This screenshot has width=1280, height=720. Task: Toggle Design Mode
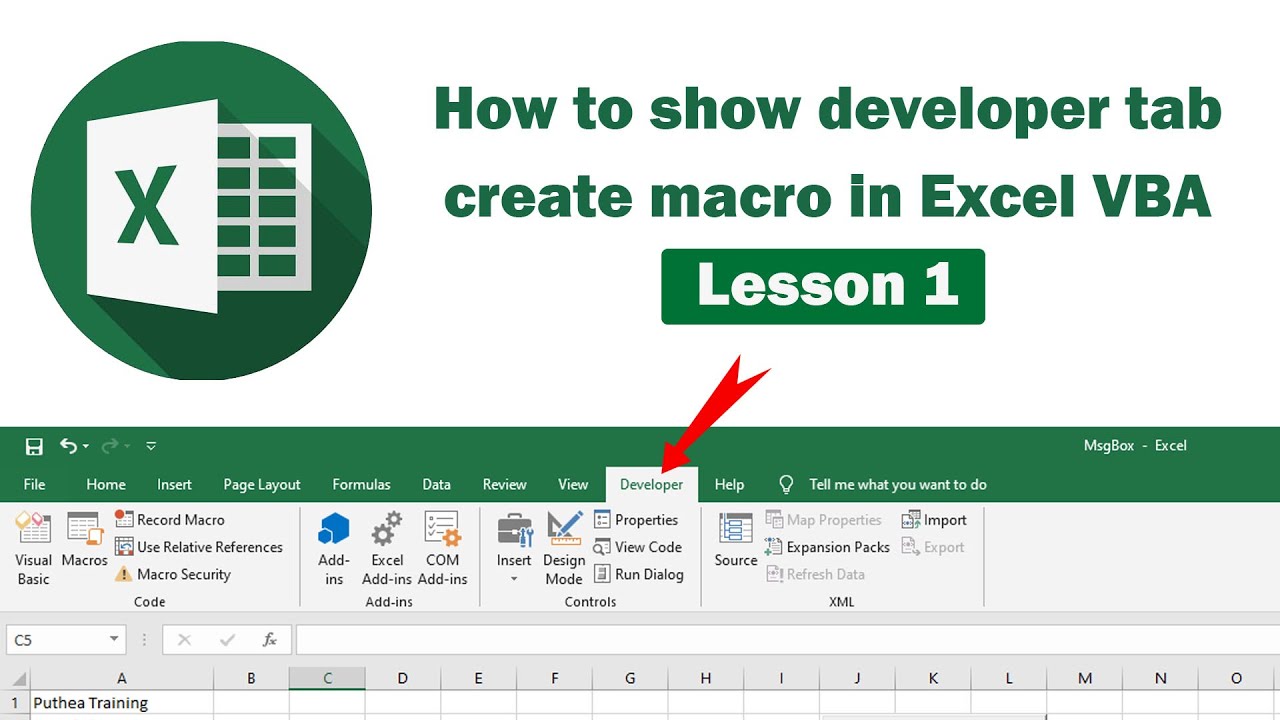coord(564,548)
